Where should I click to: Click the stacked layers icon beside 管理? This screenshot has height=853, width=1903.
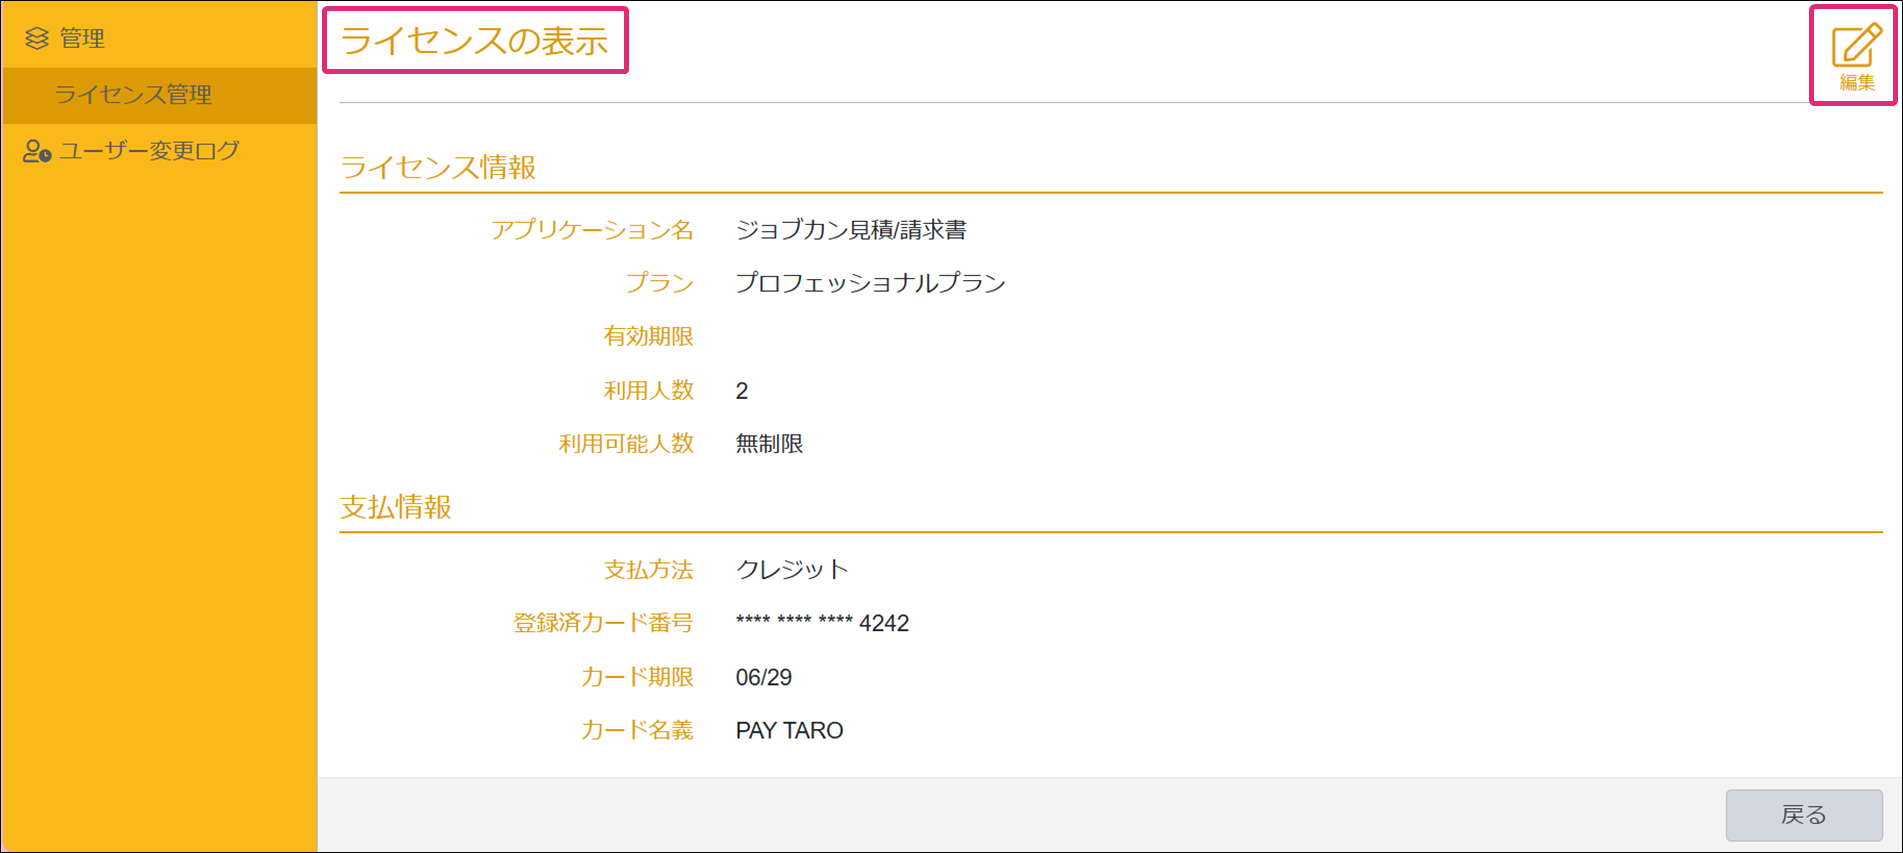(x=37, y=39)
